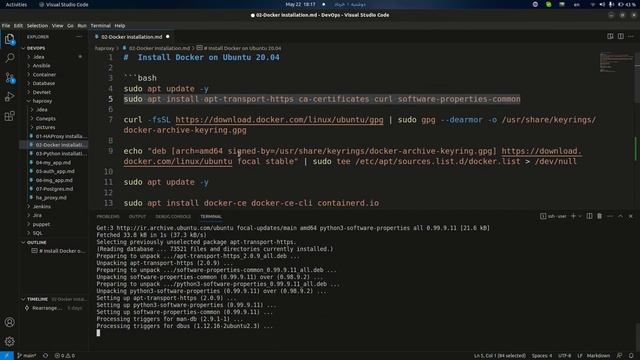Open ha_proxy.md file
This screenshot has width=640, height=360.
click(x=51, y=198)
